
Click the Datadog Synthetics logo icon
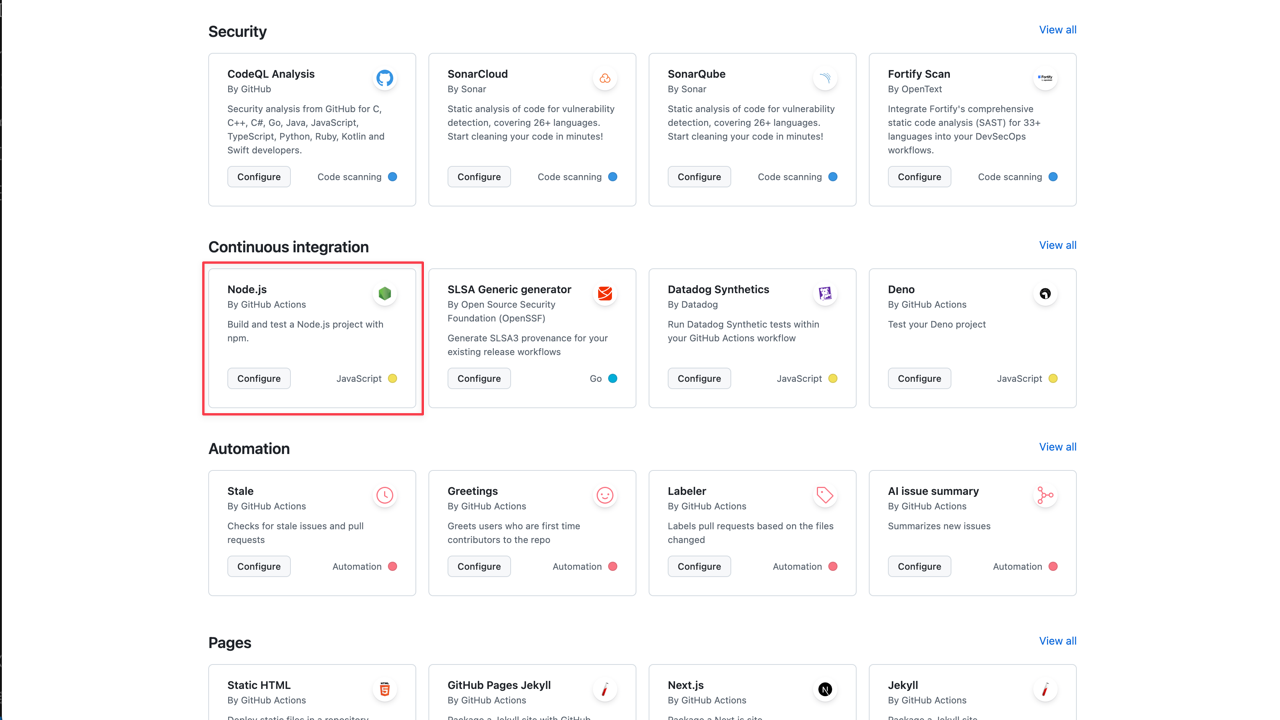coord(825,293)
